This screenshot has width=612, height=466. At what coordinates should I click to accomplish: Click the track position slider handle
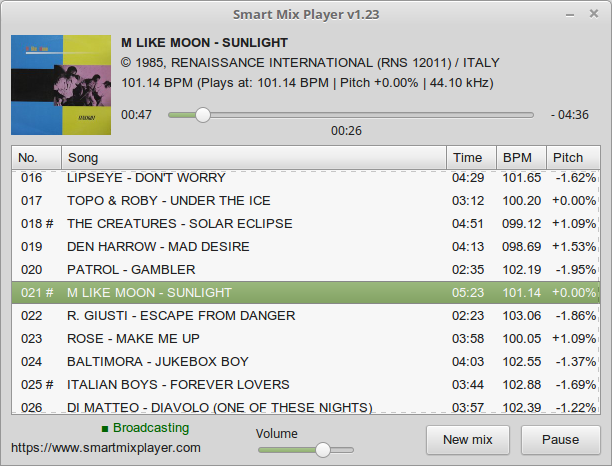203,115
